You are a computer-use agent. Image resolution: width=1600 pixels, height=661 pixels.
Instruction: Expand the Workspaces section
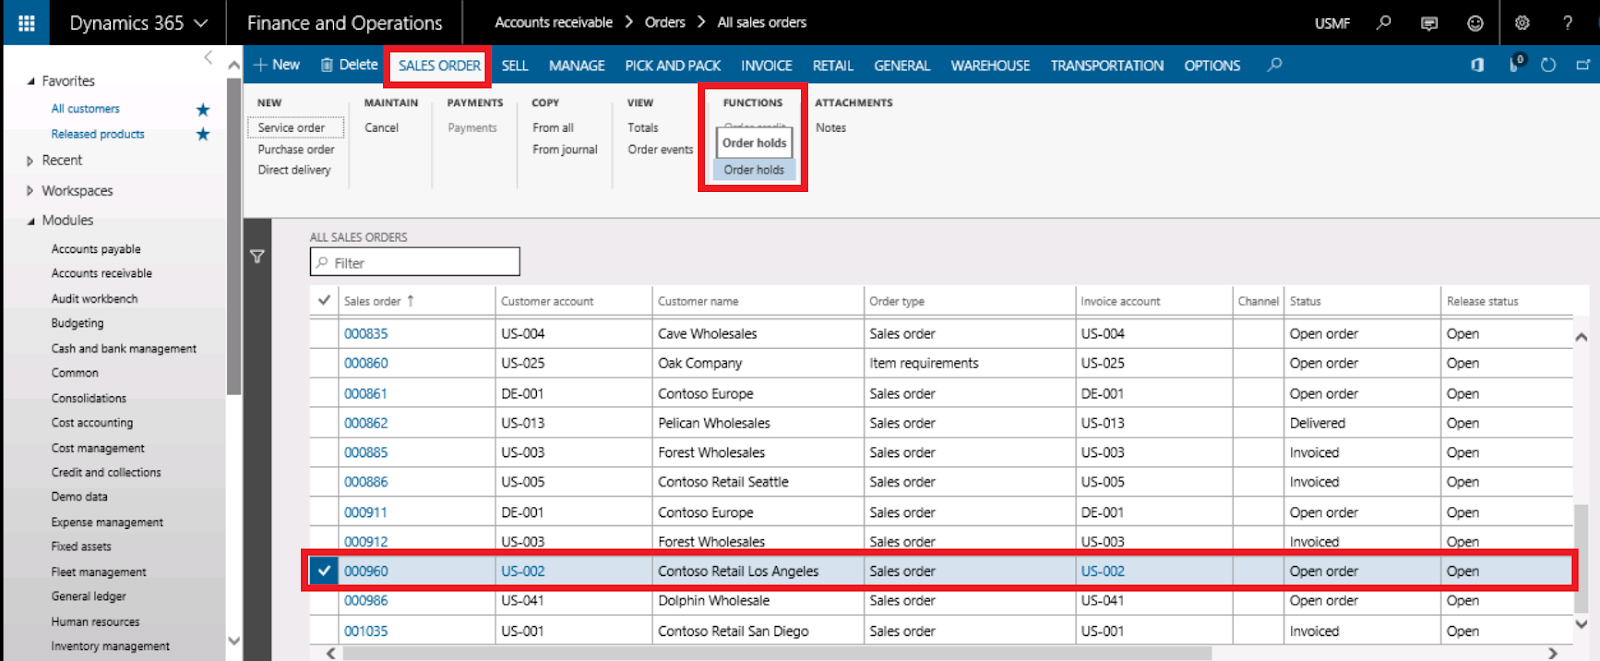[x=30, y=191]
